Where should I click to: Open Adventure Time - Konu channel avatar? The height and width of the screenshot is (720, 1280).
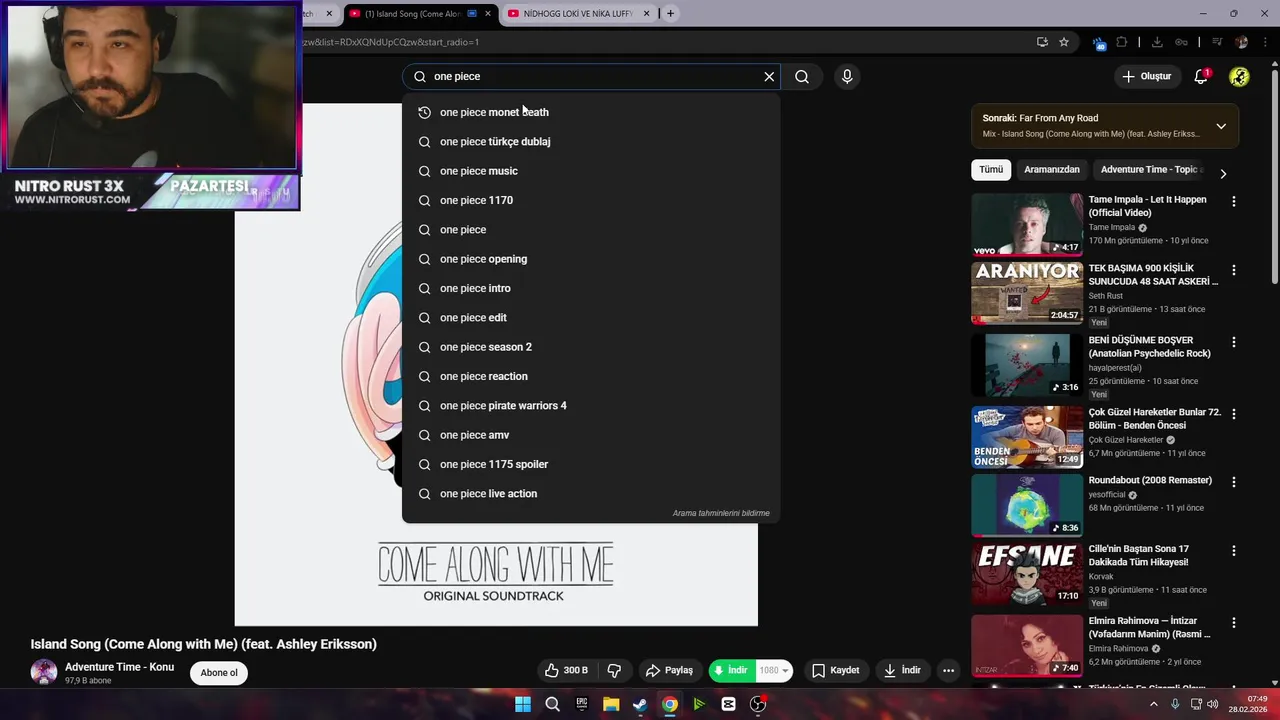click(44, 672)
